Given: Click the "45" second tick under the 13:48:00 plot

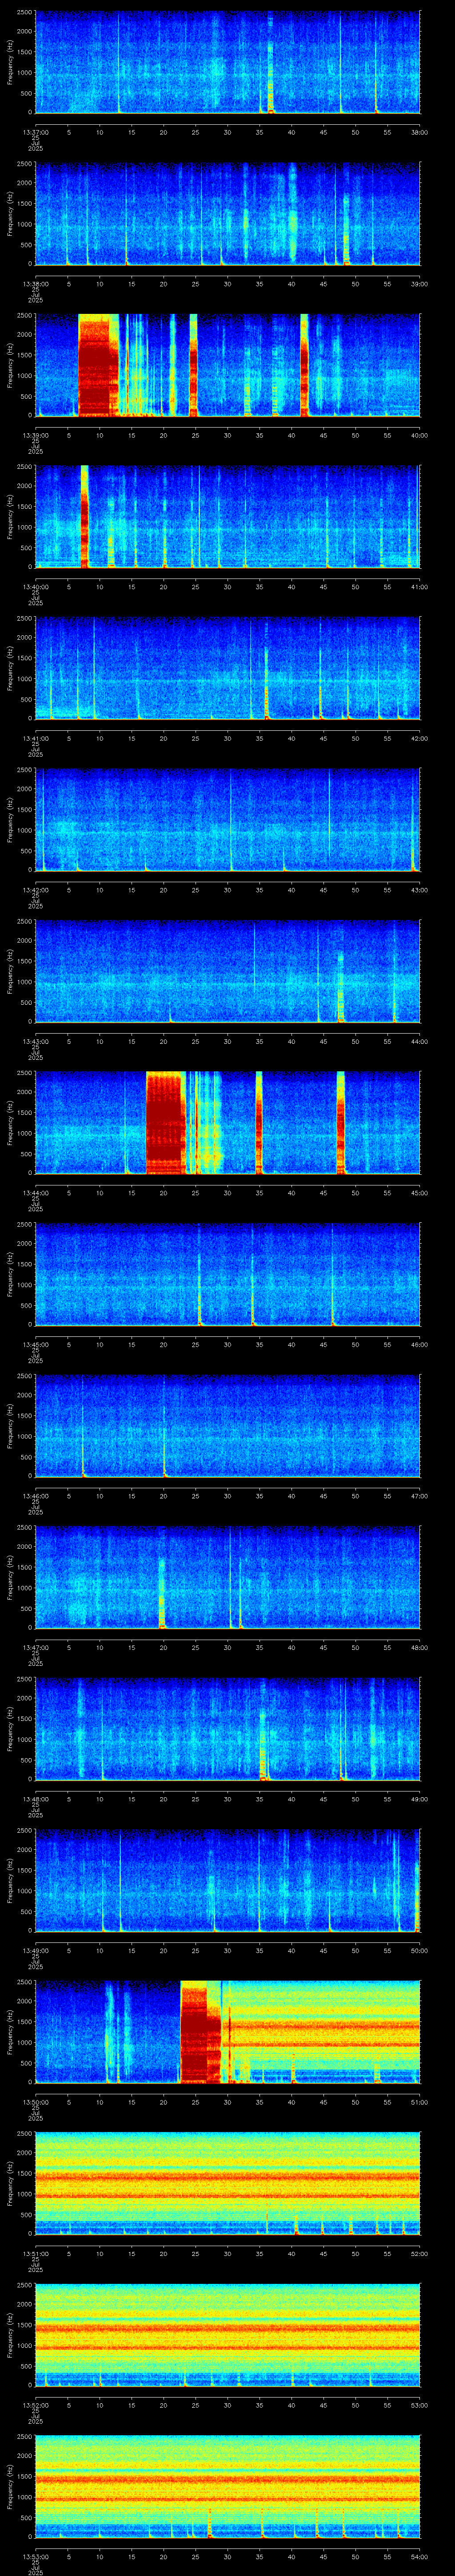Looking at the screenshot, I should (x=324, y=1799).
